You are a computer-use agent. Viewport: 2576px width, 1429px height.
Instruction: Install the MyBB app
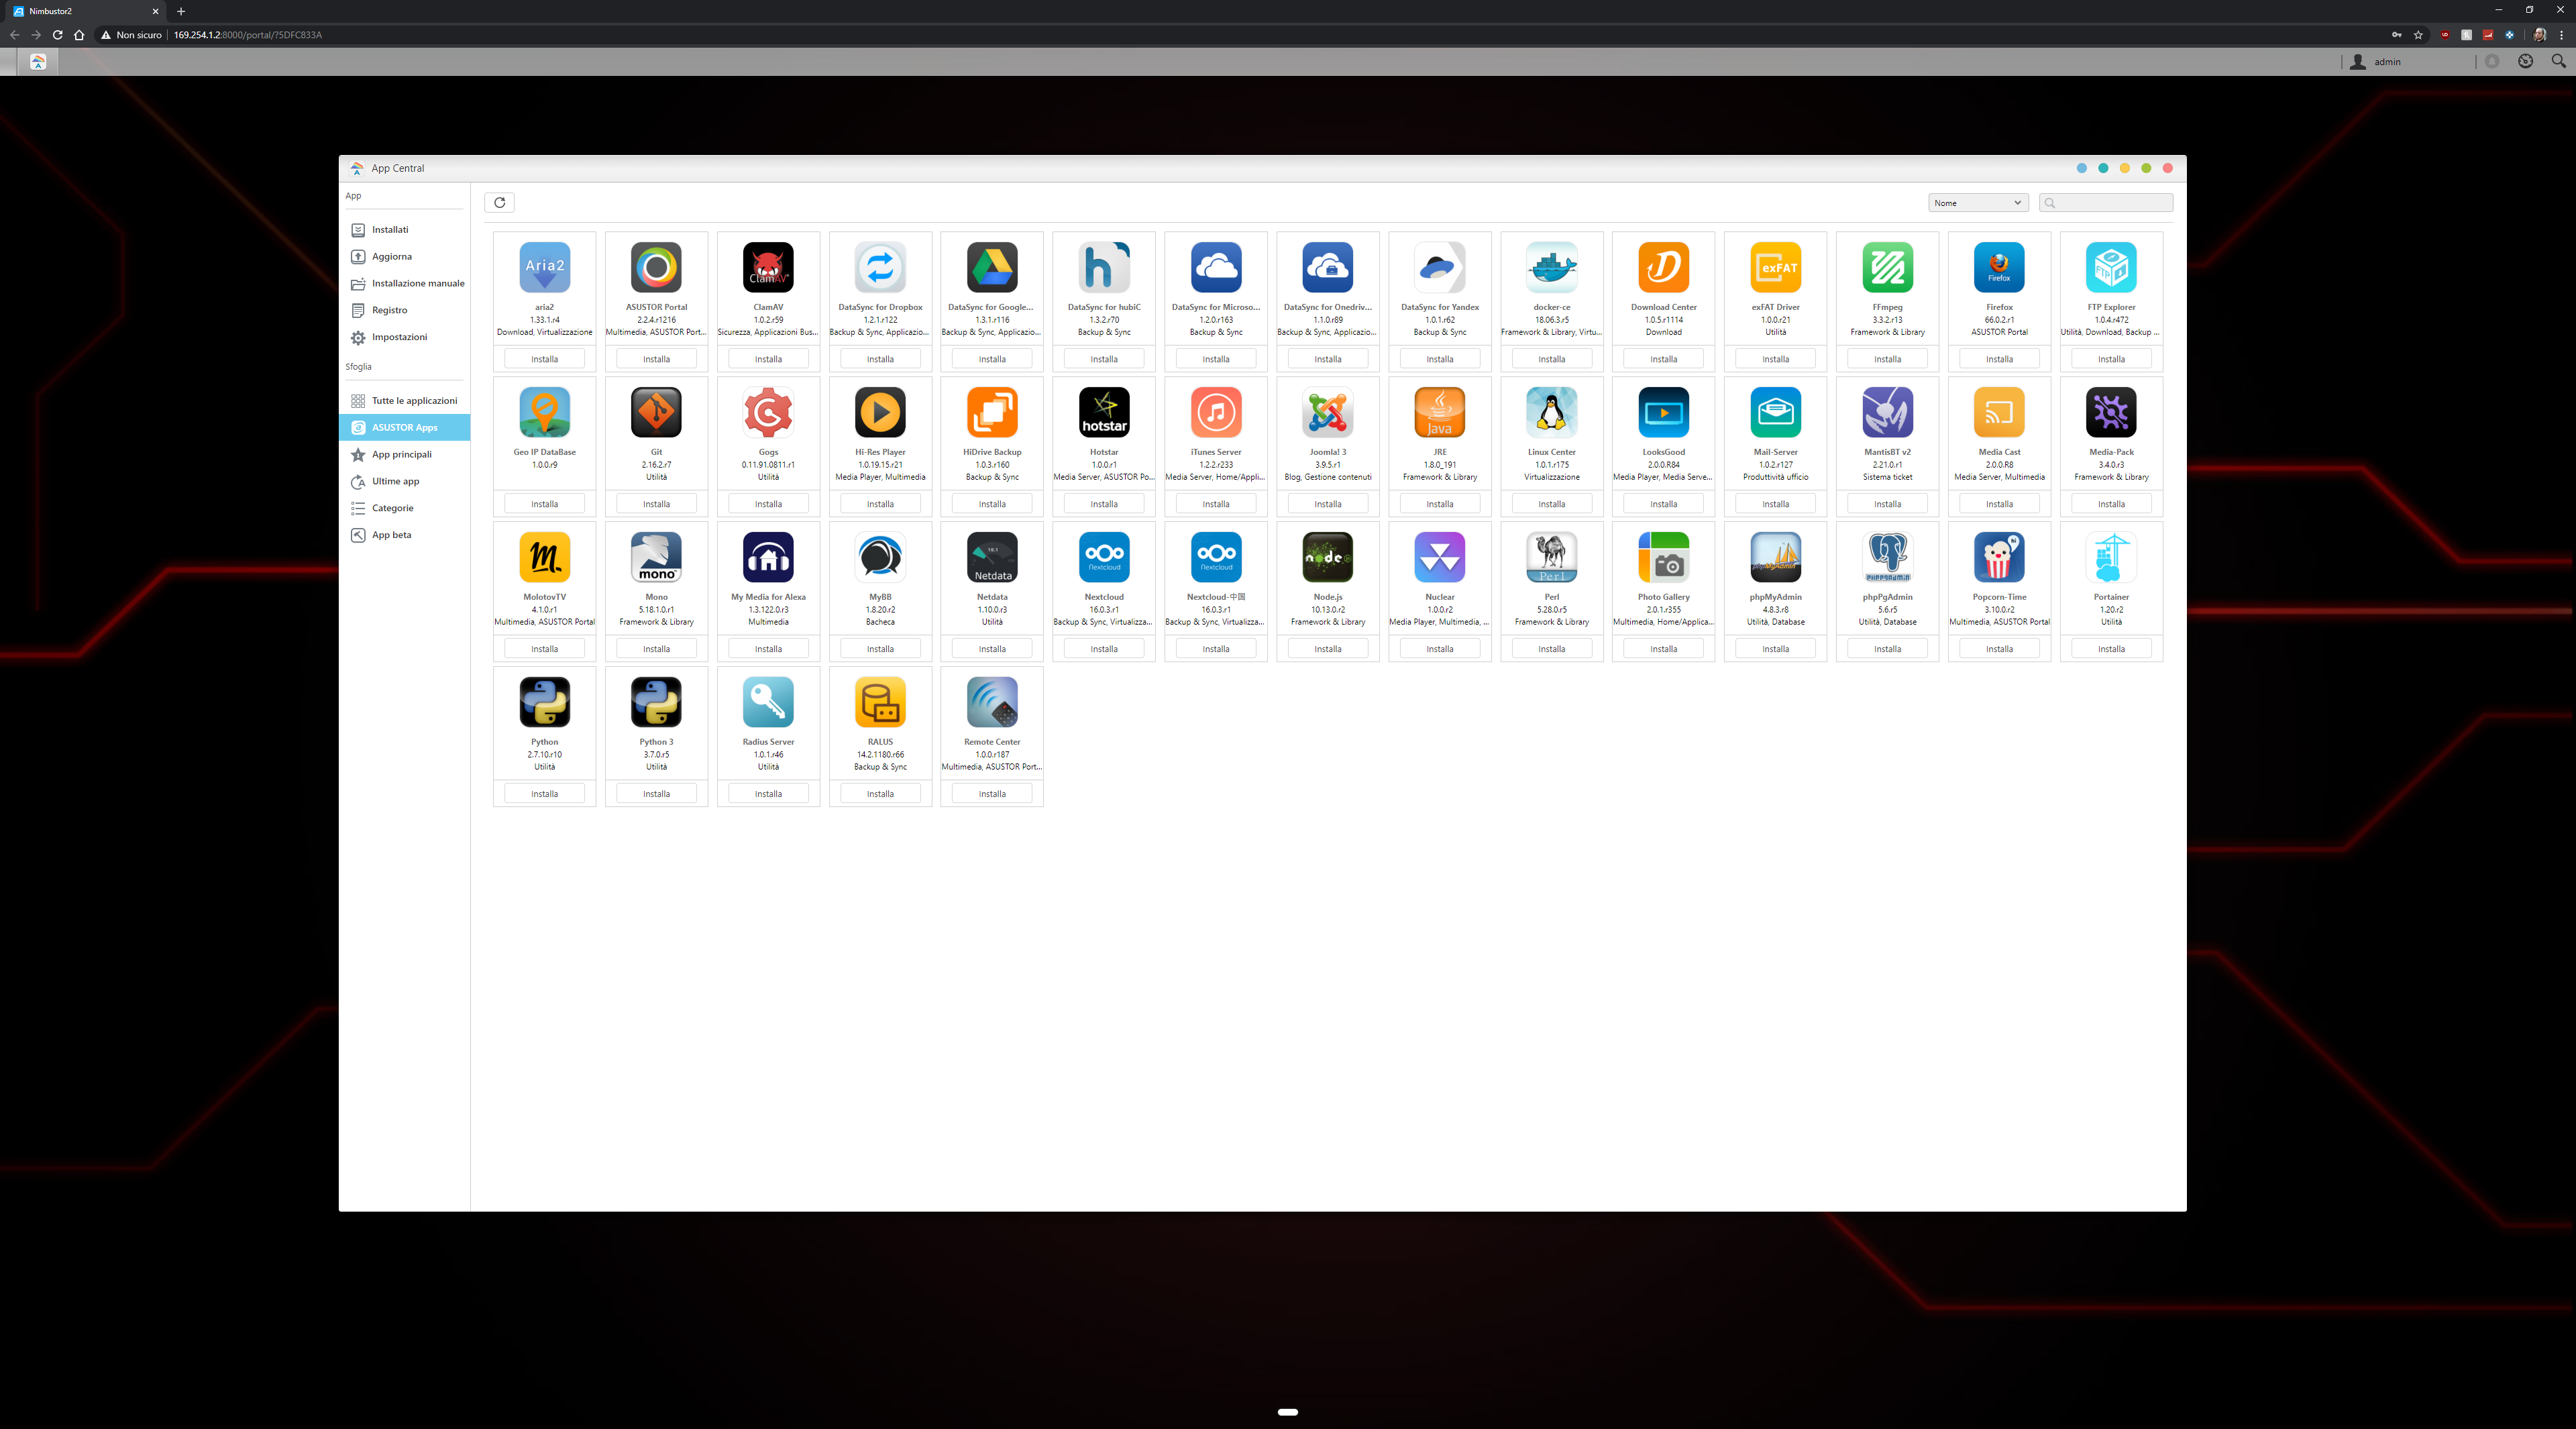click(x=880, y=649)
